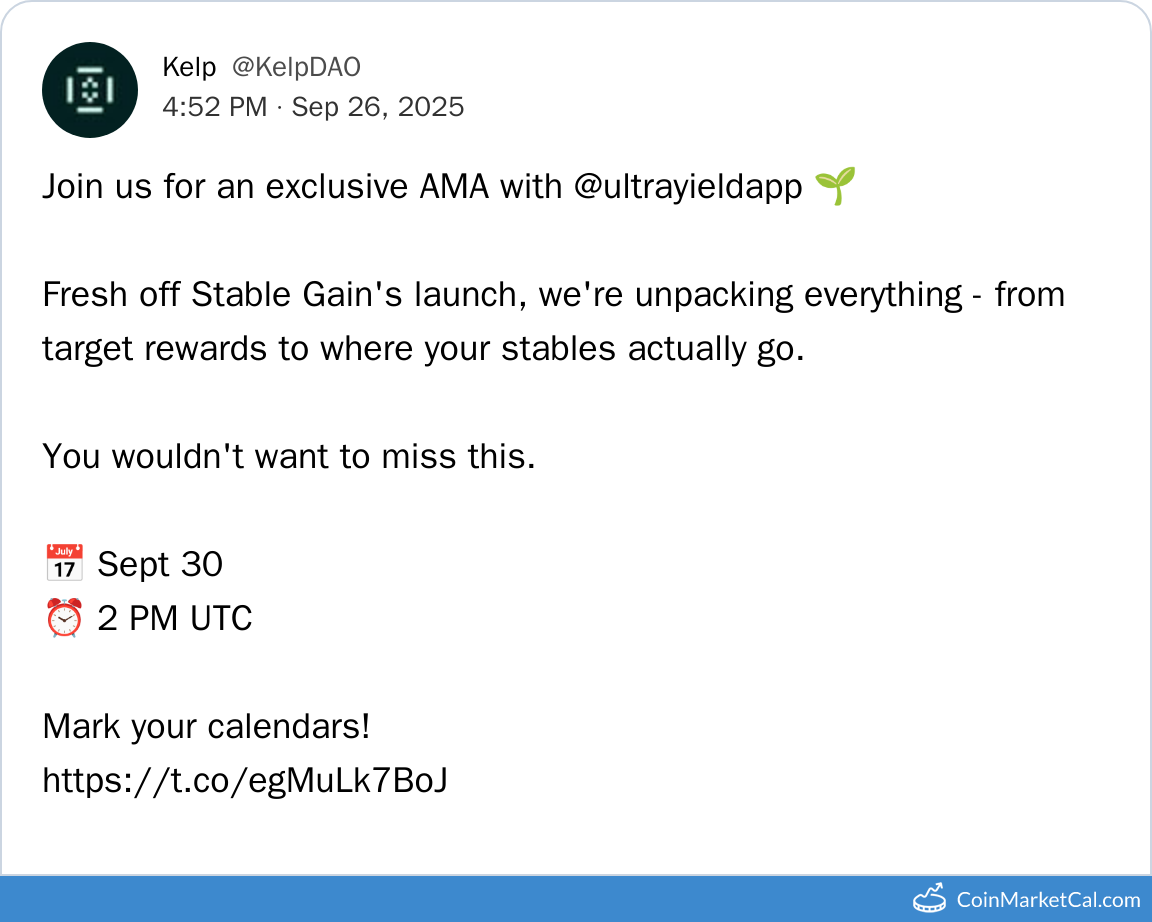The image size is (1152, 922).
Task: Click the 'Mark your calendars!' line
Action: click(206, 726)
